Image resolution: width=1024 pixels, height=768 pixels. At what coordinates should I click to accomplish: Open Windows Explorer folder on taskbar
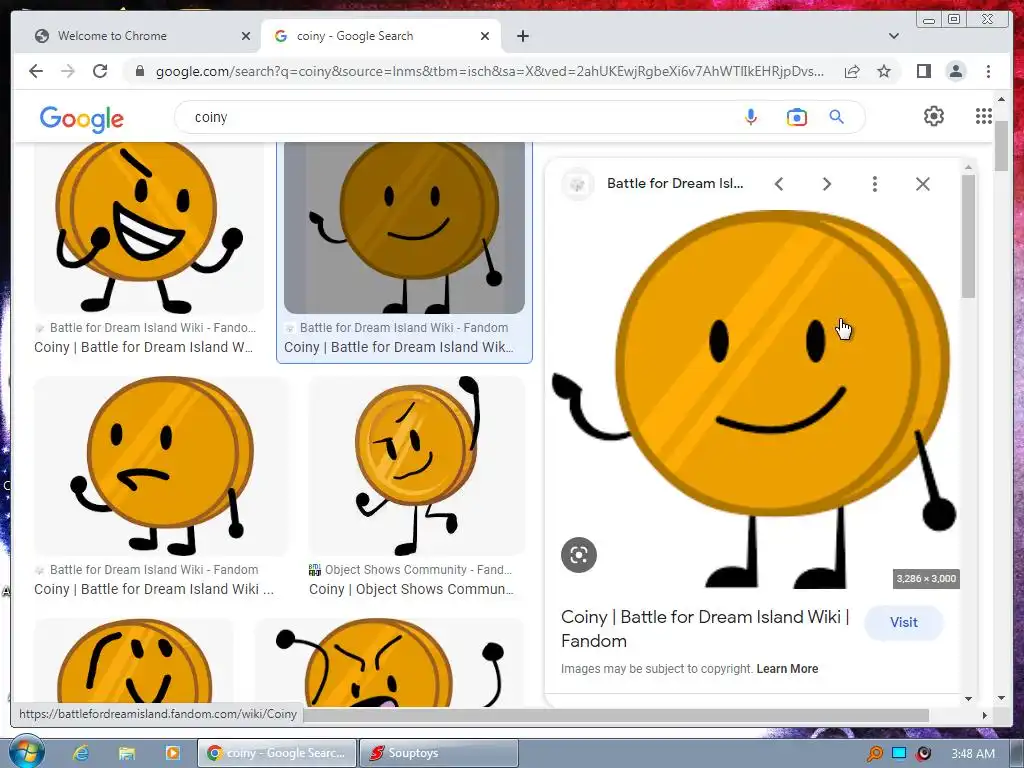click(127, 753)
